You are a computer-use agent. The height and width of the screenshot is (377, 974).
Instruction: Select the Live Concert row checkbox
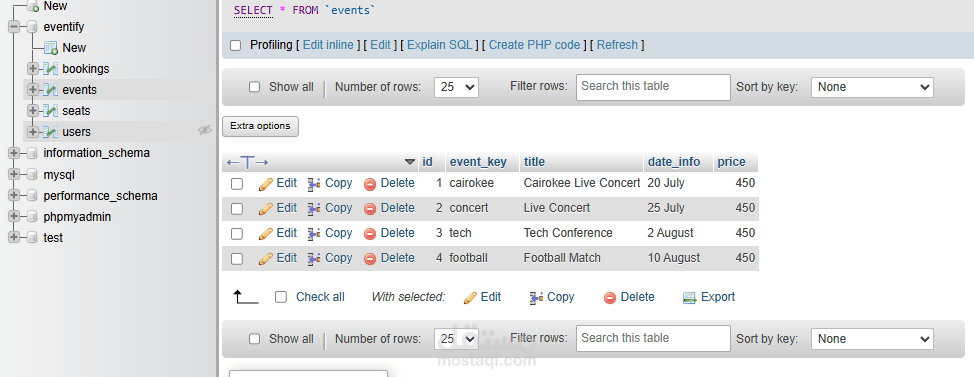point(237,209)
